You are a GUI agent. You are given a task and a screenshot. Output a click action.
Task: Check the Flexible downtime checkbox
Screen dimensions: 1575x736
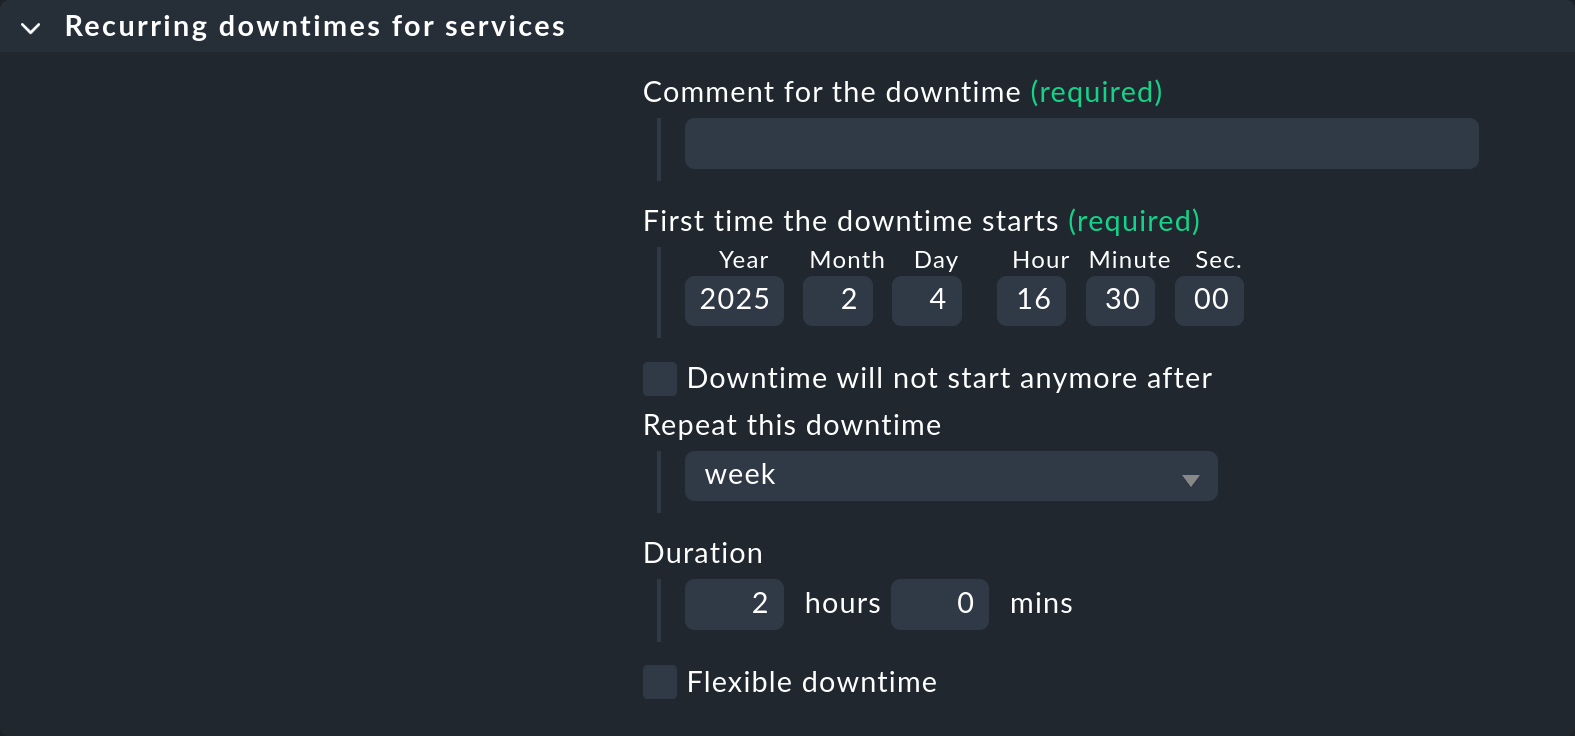pos(659,682)
